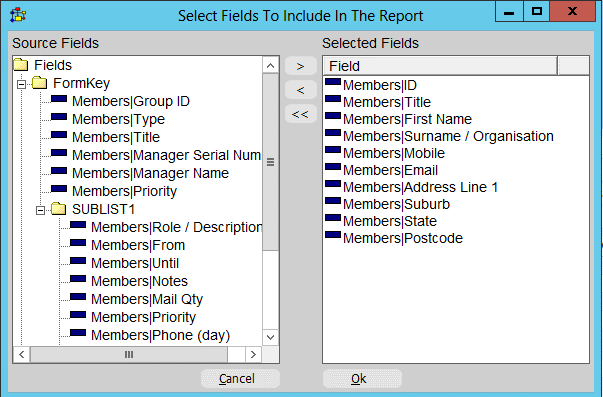603x397 pixels.
Task: Click the field icon beside Members|Mail Qty
Action: pos(78,297)
